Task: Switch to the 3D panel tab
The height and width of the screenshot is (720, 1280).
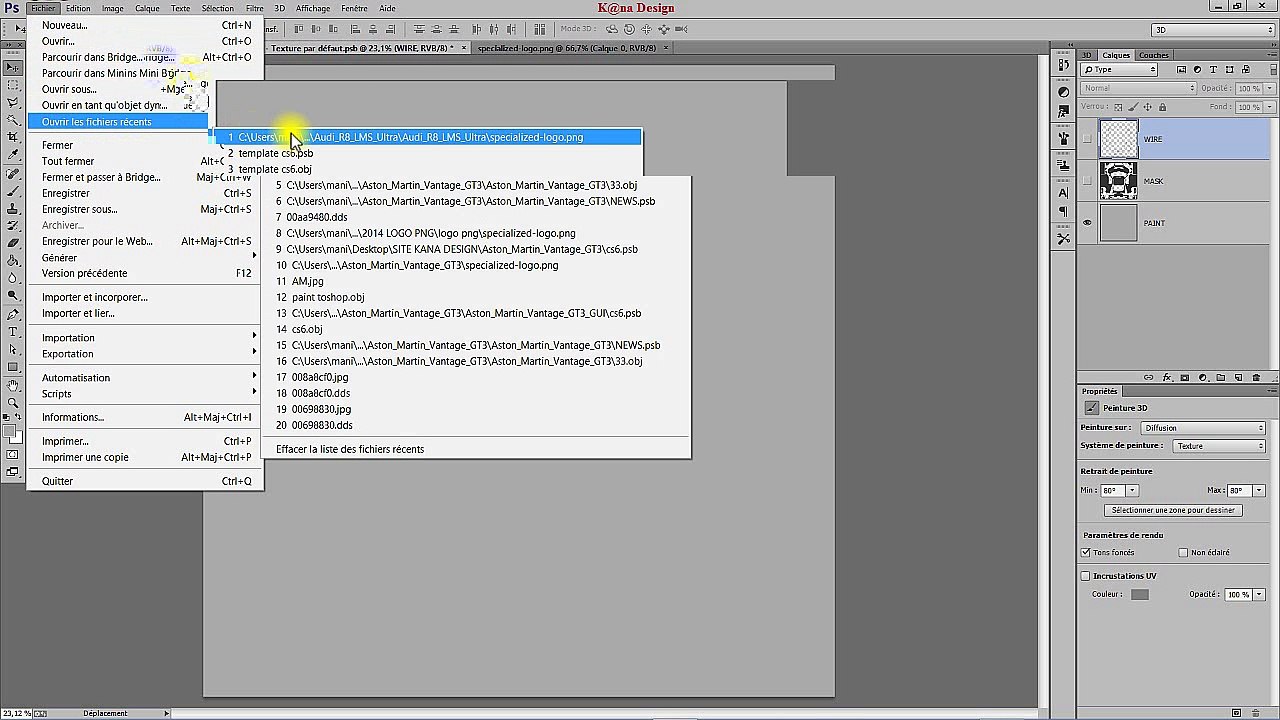Action: point(1087,55)
